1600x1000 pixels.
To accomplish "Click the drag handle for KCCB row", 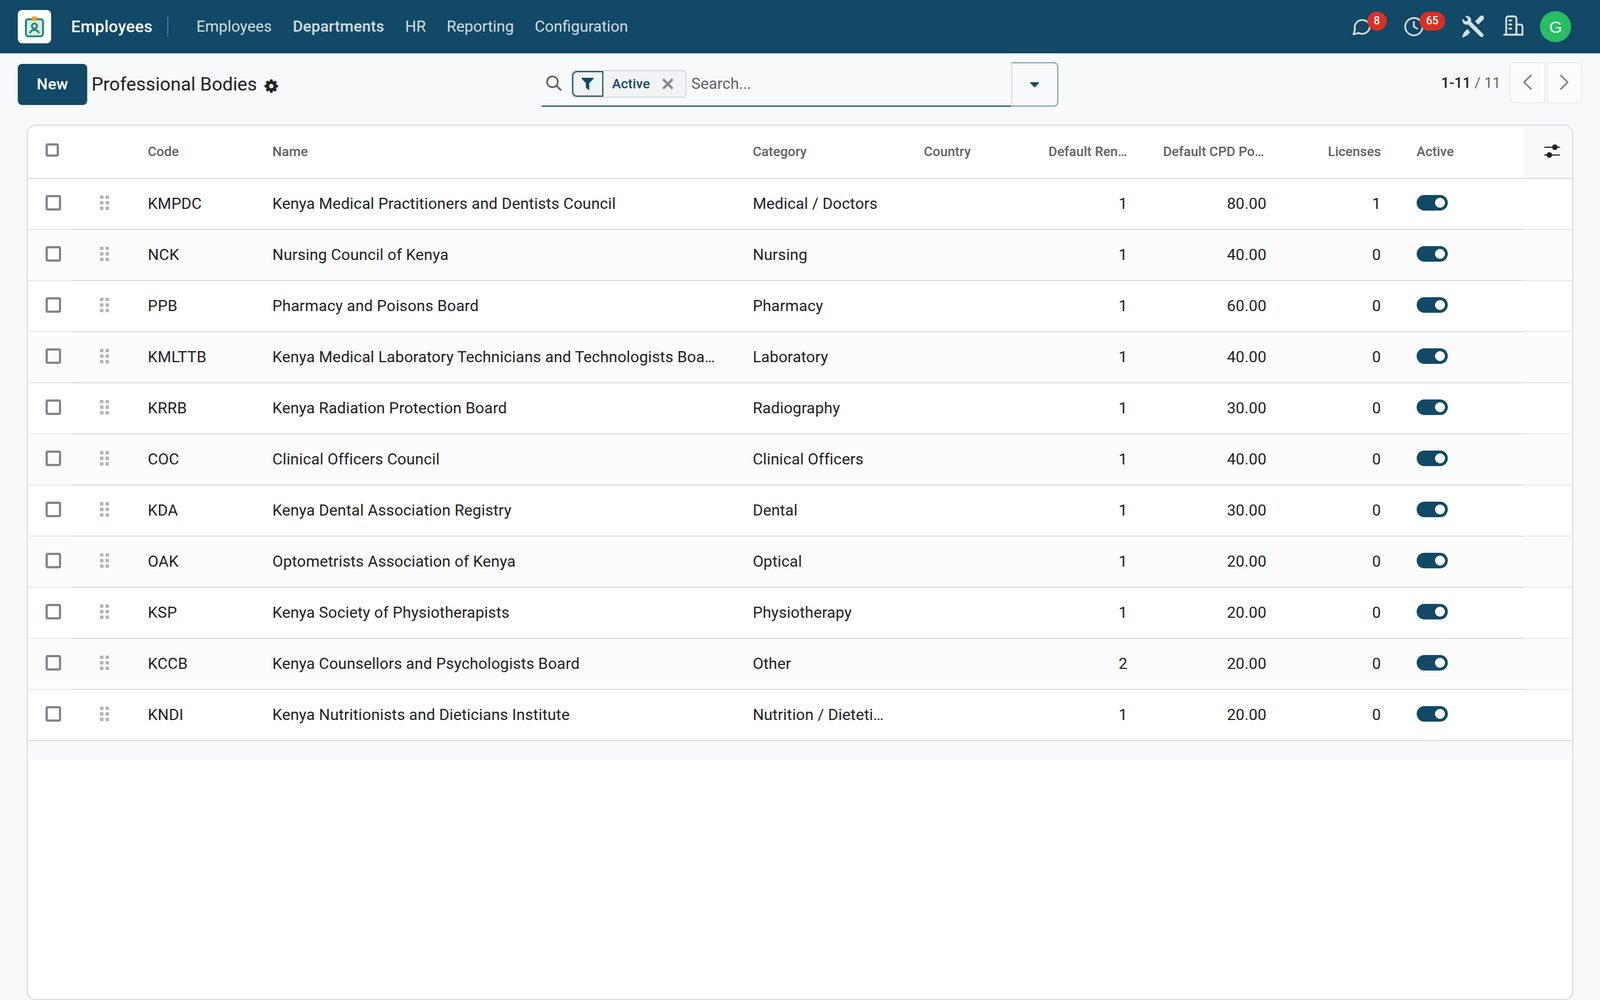I will tap(104, 663).
